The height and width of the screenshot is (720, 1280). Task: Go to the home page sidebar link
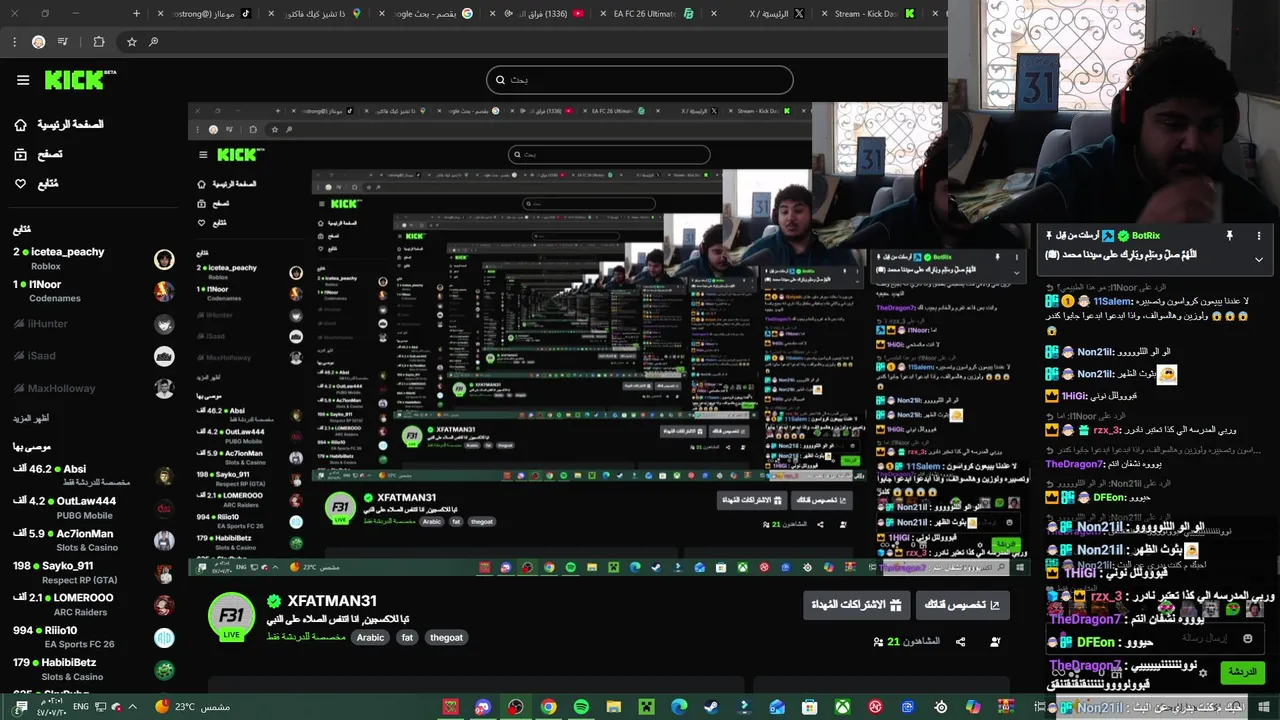60,124
